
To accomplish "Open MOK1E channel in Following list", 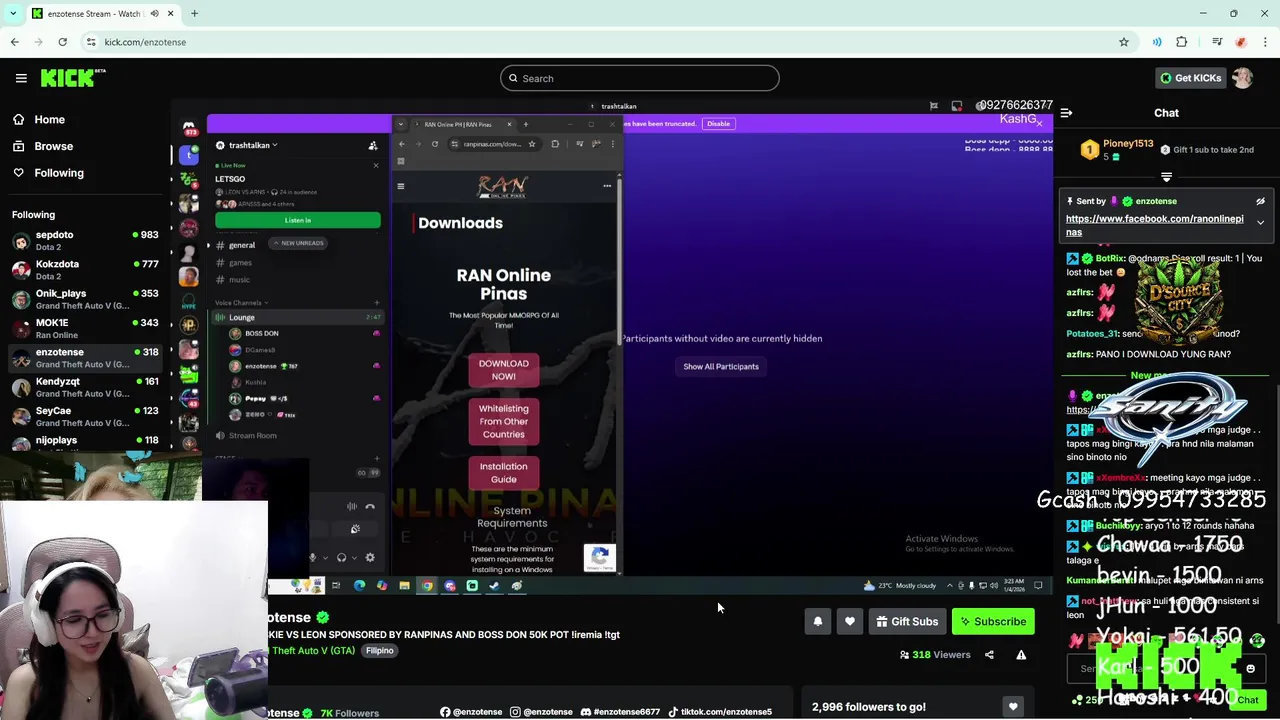I will pyautogui.click(x=85, y=328).
